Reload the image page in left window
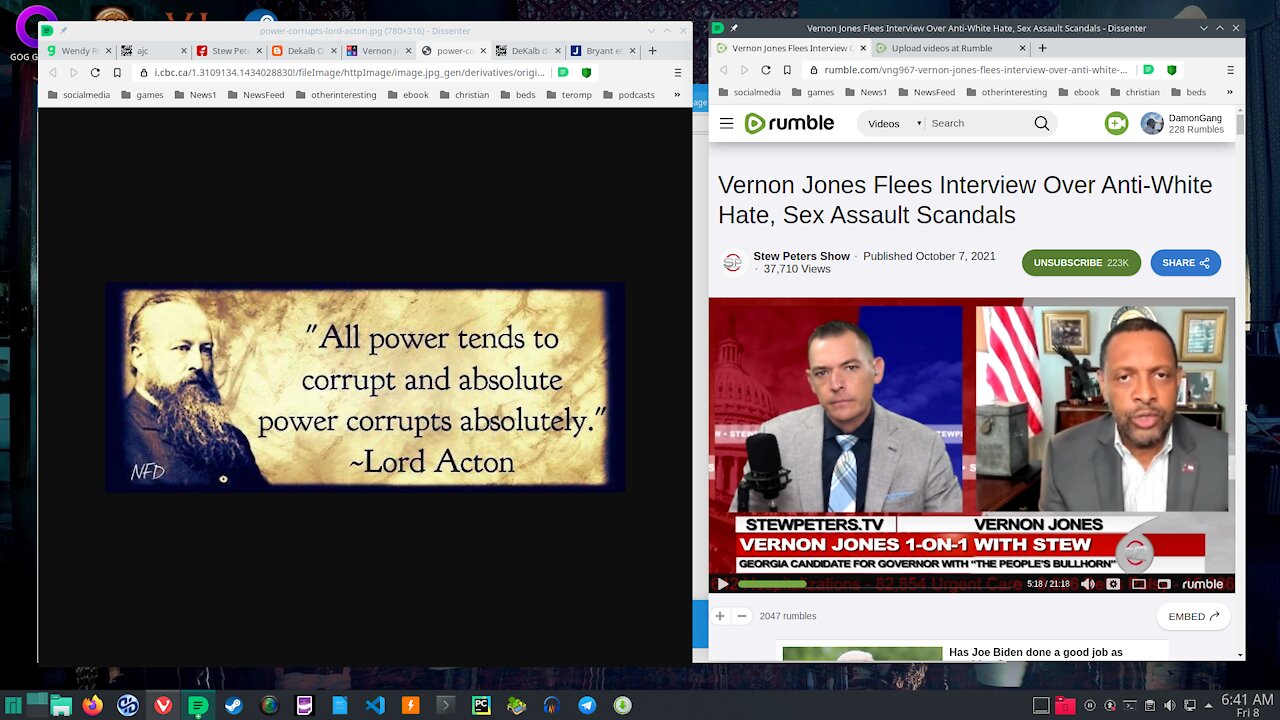This screenshot has height=720, width=1280. tap(95, 72)
